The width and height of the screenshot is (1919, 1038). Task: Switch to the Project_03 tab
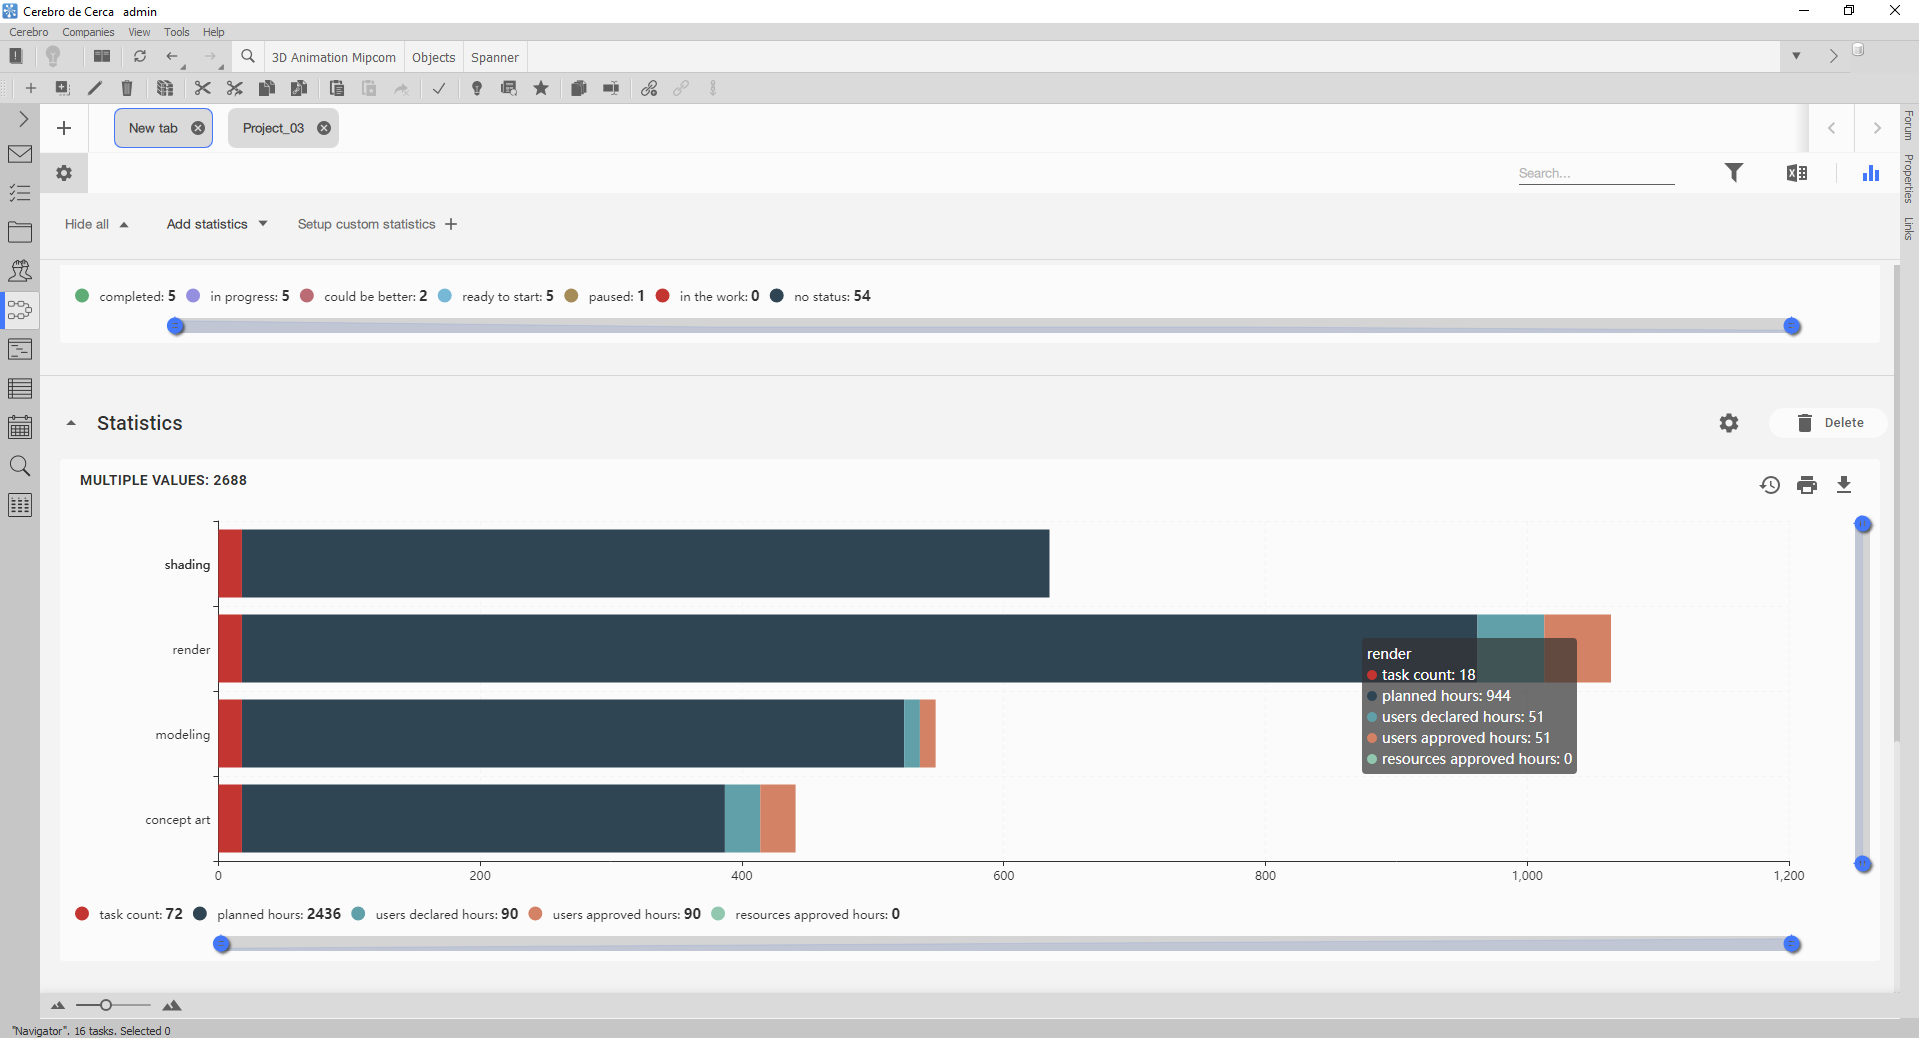(283, 128)
